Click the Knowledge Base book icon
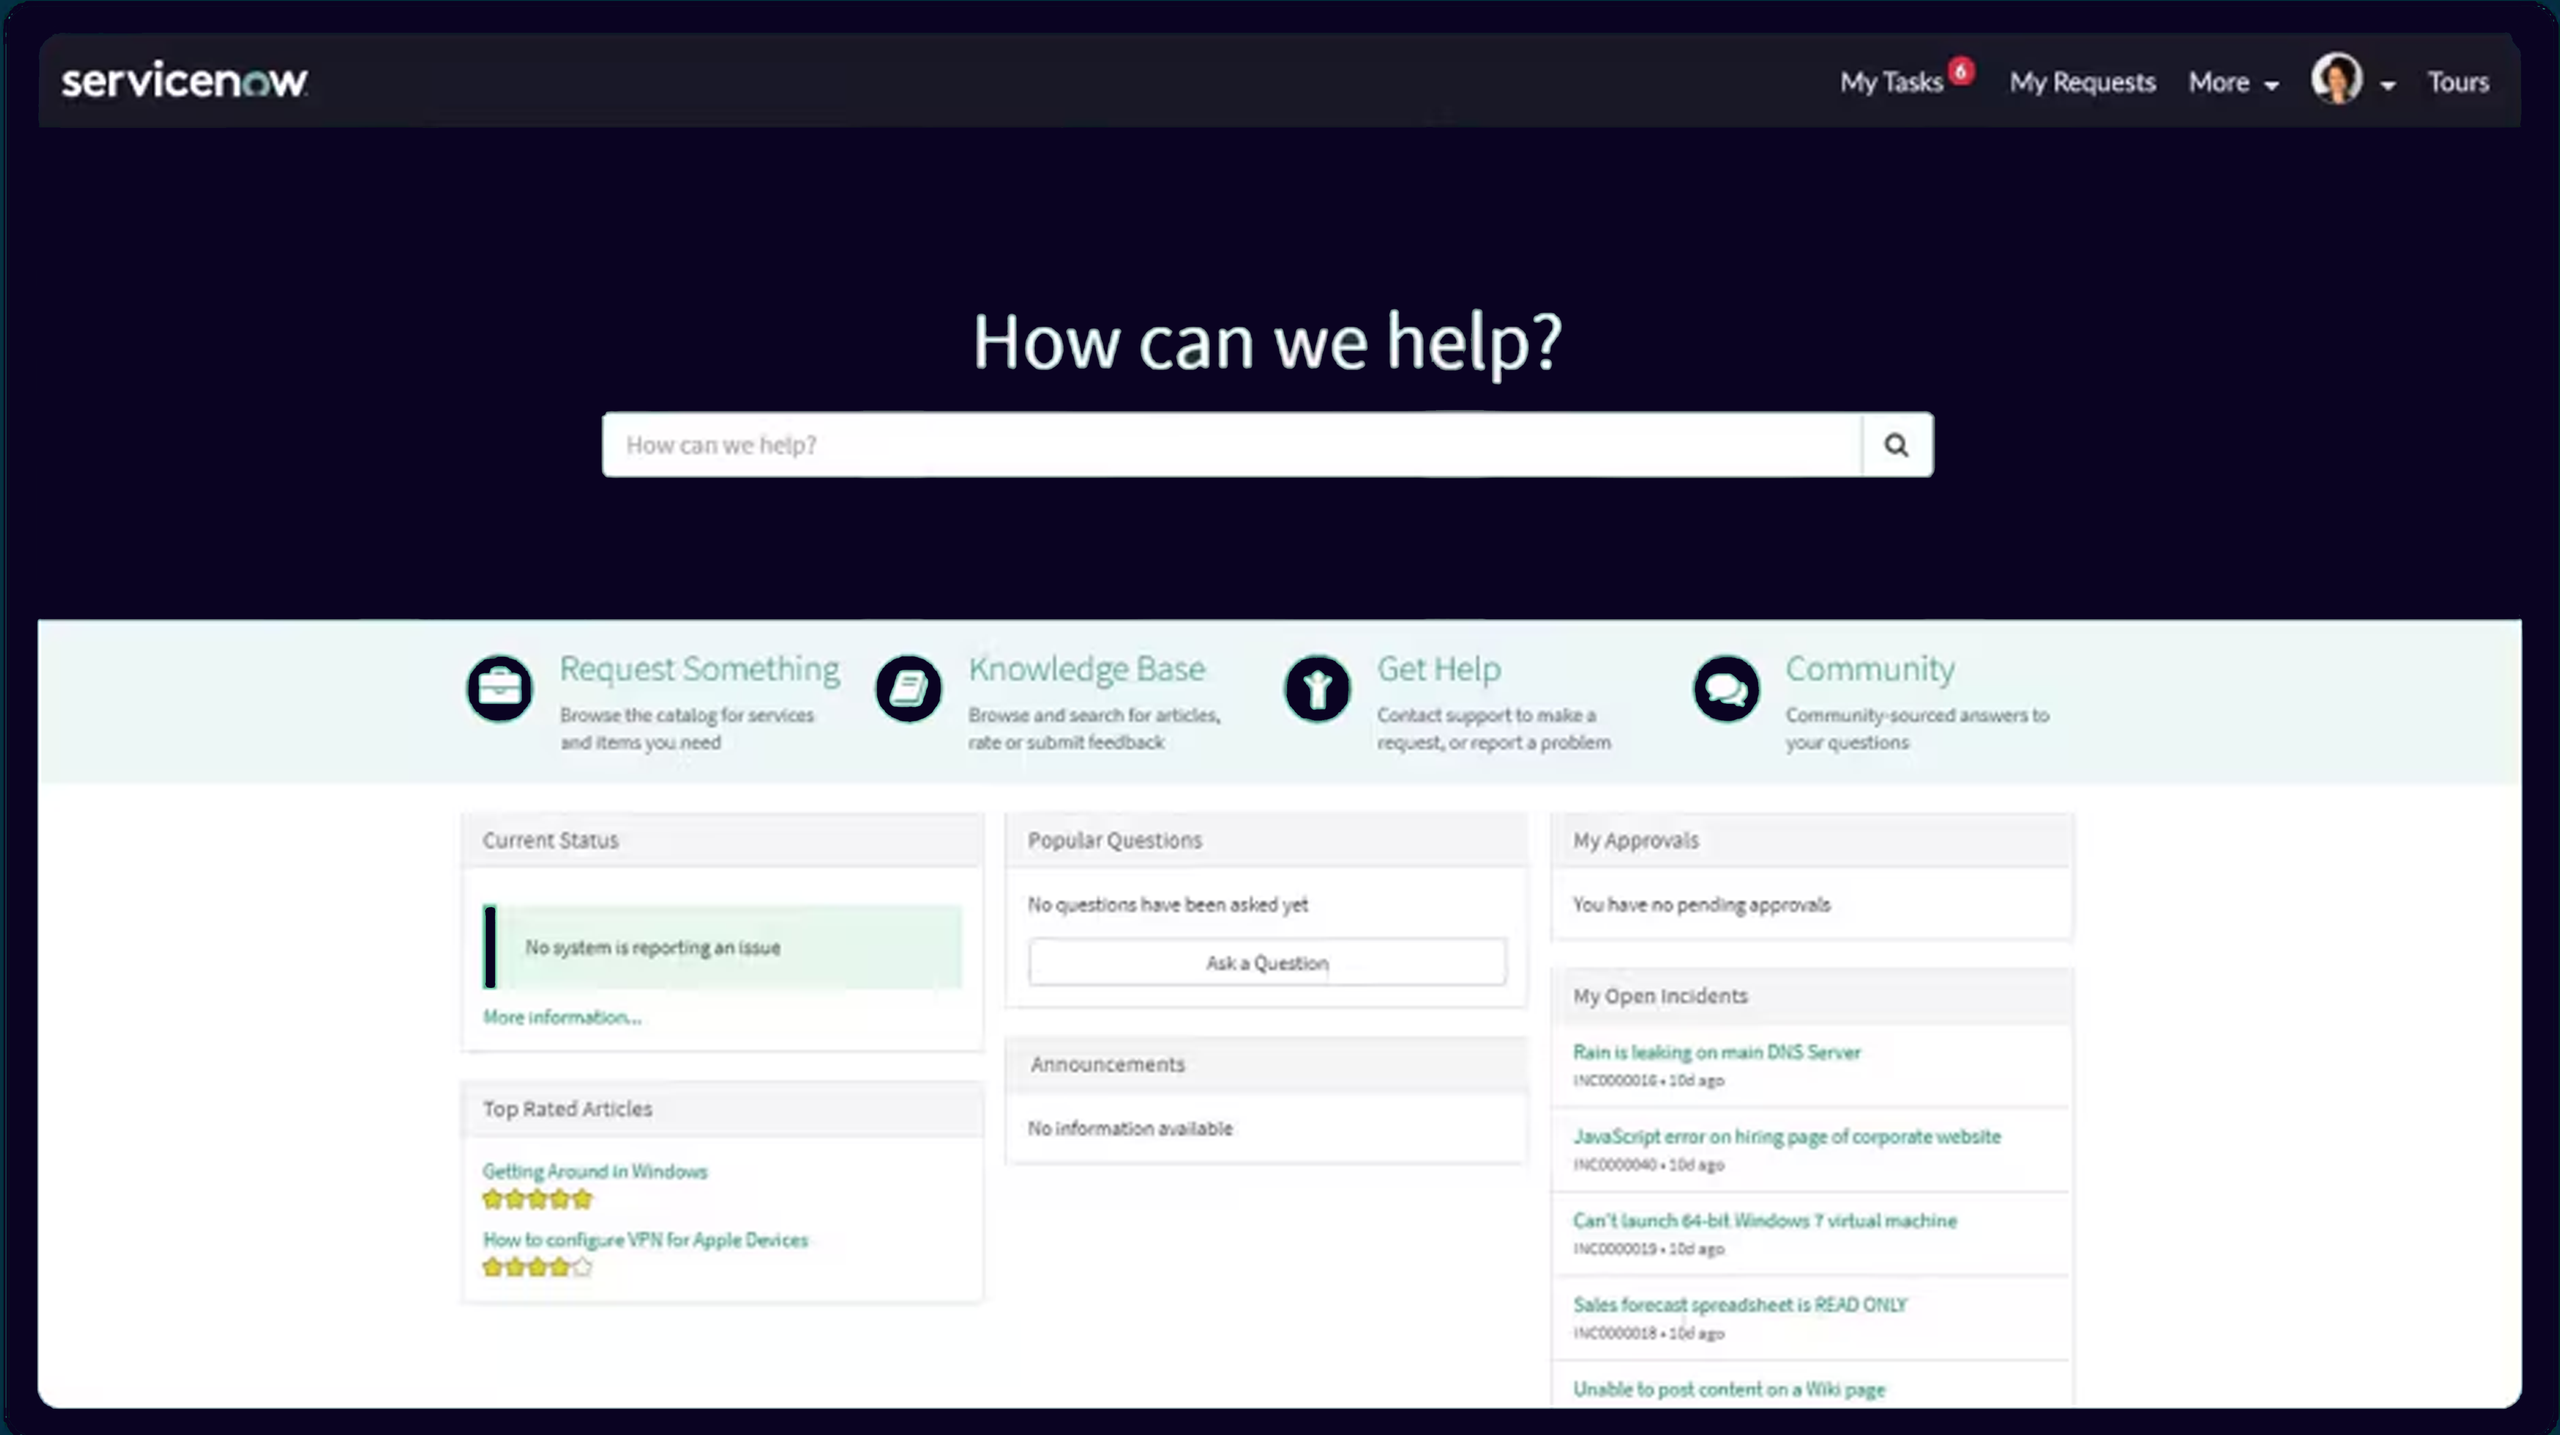Image resolution: width=2560 pixels, height=1435 pixels. pyautogui.click(x=908, y=688)
